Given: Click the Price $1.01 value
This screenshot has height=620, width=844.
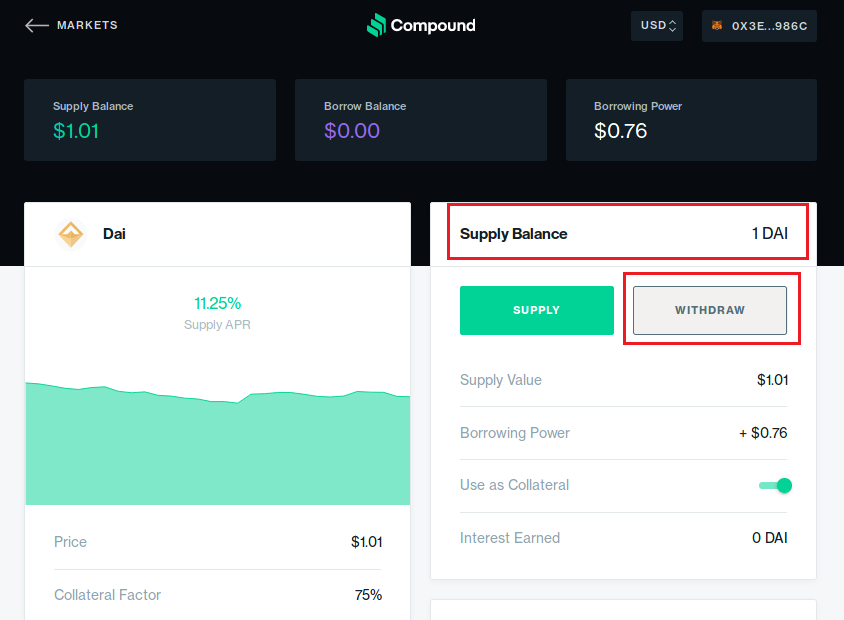Looking at the screenshot, I should 367,542.
